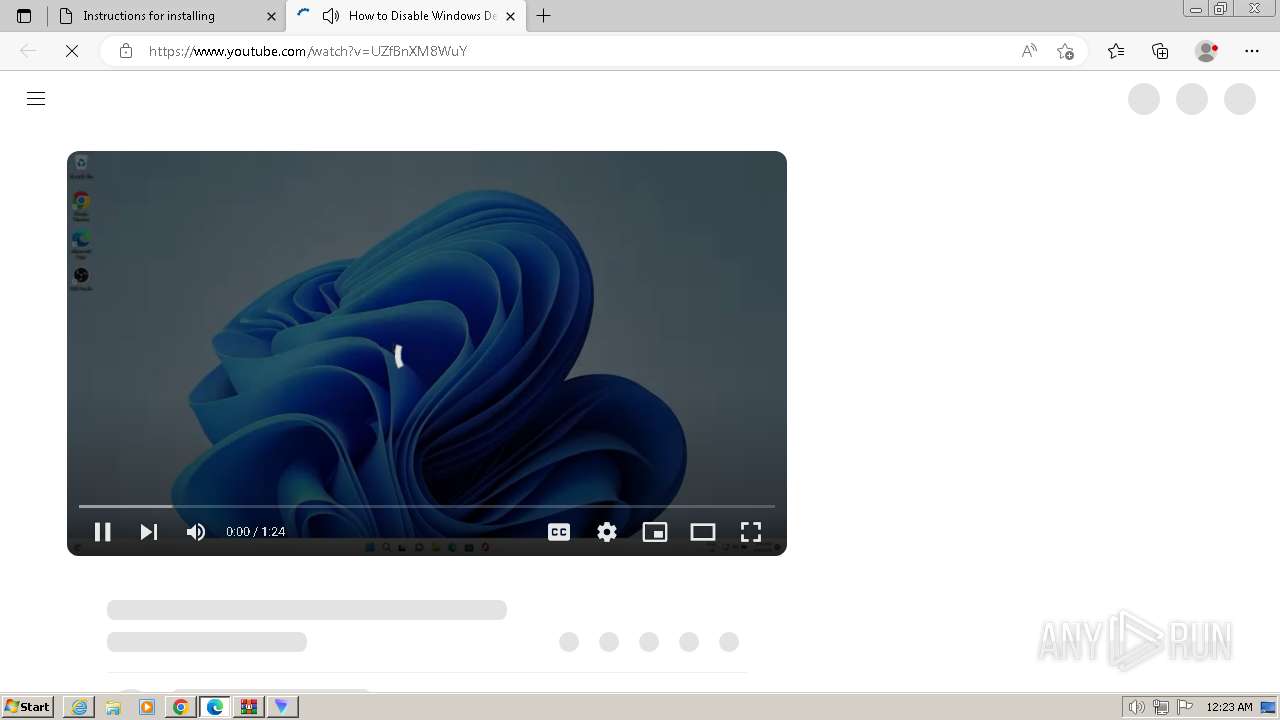Viewport: 1280px width, 720px height.
Task: Open Edge Settings and more menu
Action: tap(1252, 51)
